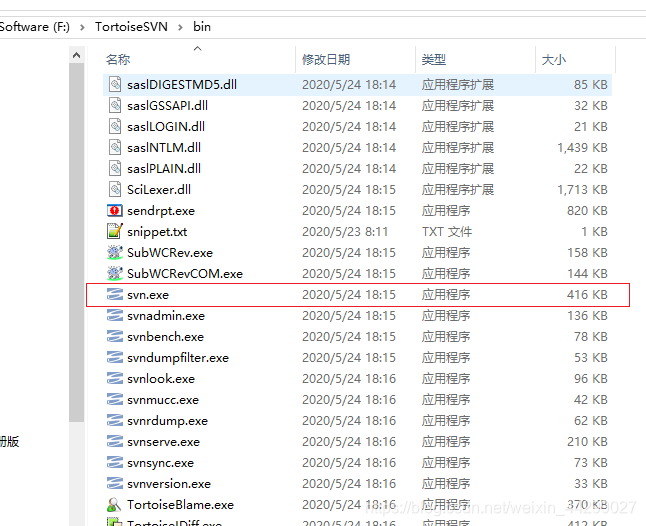Click the 1,439 KB size of saslNTLM.dll

pyautogui.click(x=582, y=147)
